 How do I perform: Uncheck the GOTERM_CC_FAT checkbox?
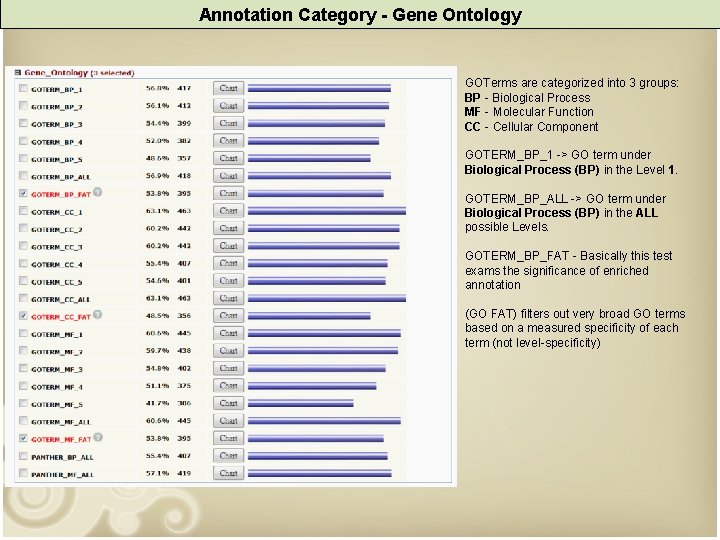click(23, 316)
